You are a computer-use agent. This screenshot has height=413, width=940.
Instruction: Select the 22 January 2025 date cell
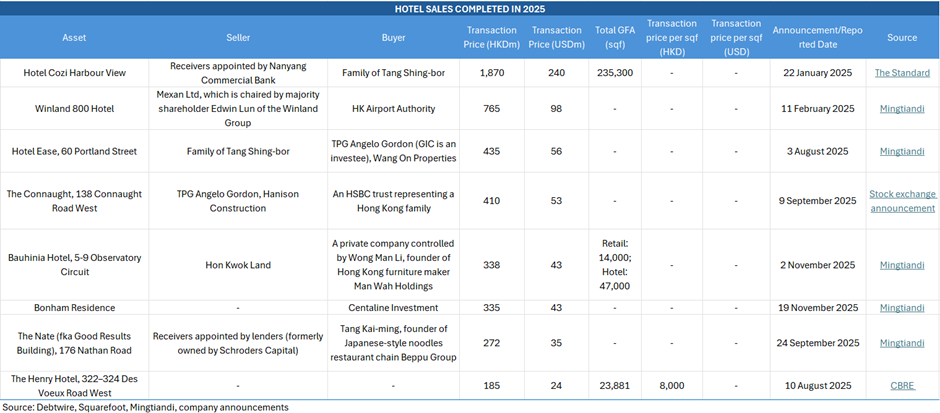tap(817, 73)
